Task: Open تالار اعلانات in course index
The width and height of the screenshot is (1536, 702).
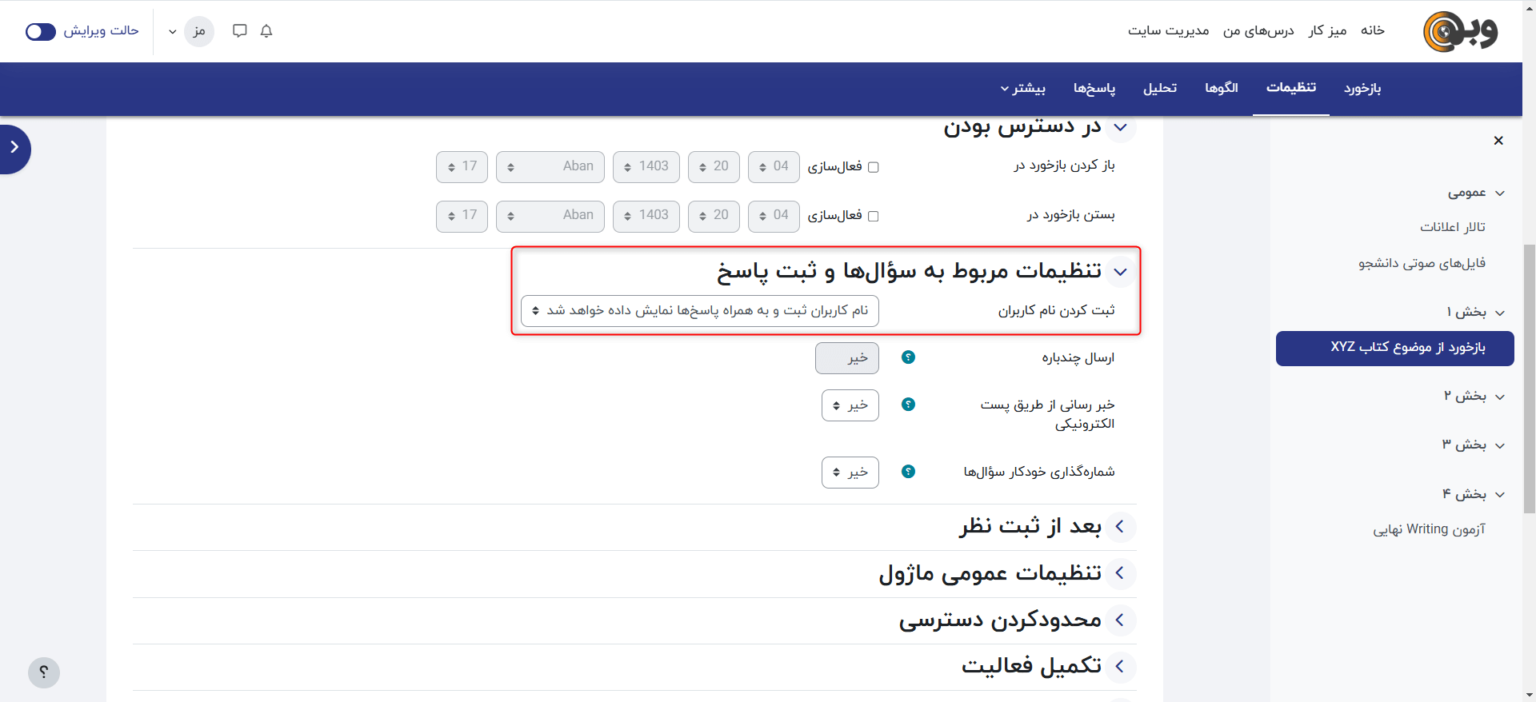Action: tap(1452, 227)
